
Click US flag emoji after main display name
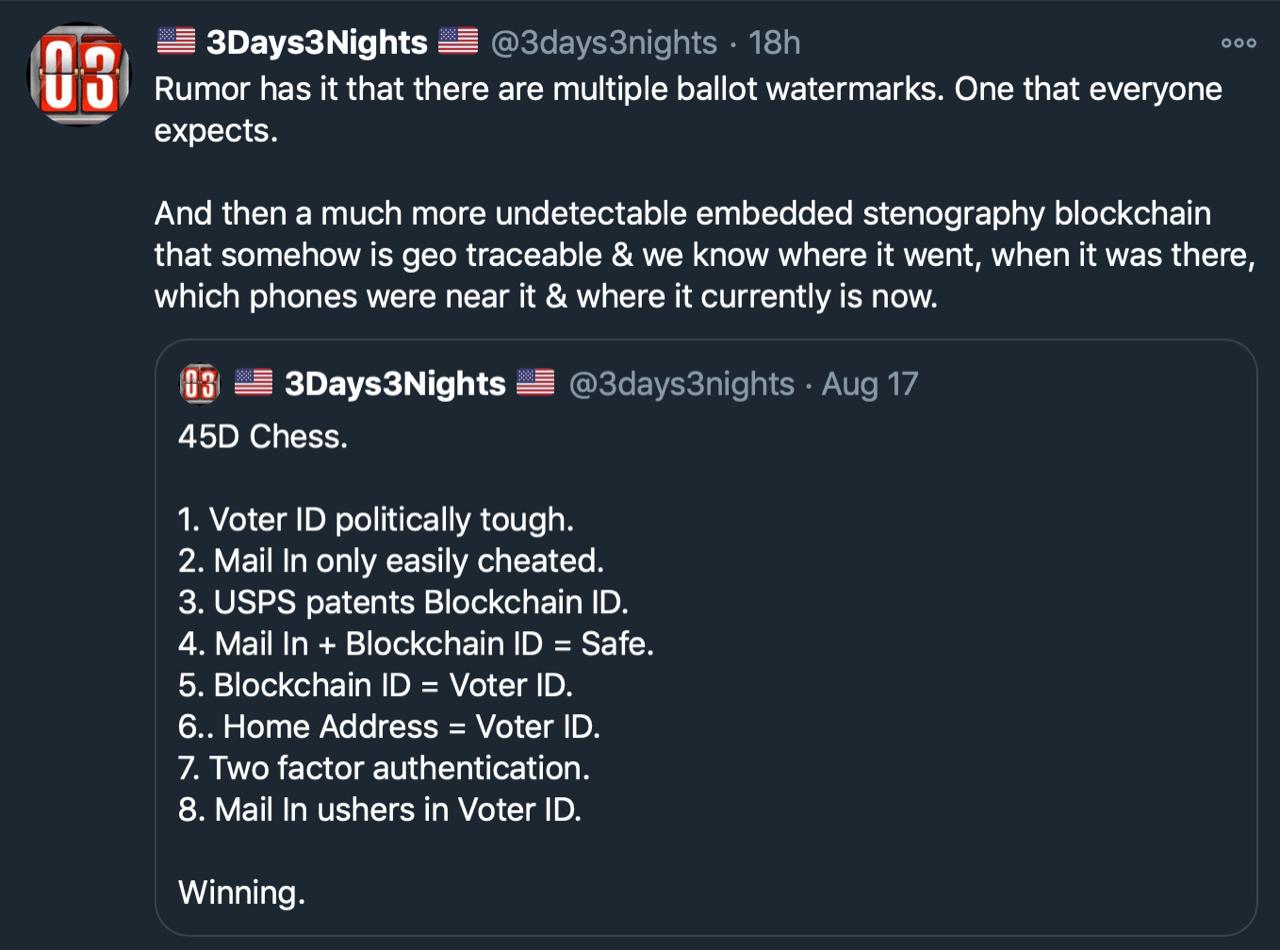click(458, 41)
